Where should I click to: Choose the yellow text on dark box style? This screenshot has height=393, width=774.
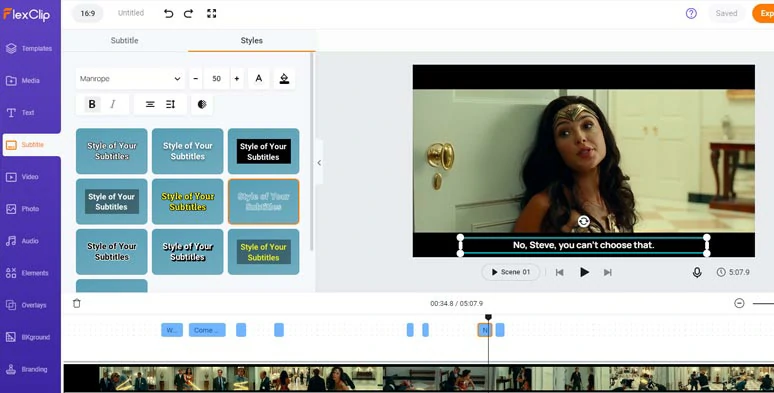point(264,252)
